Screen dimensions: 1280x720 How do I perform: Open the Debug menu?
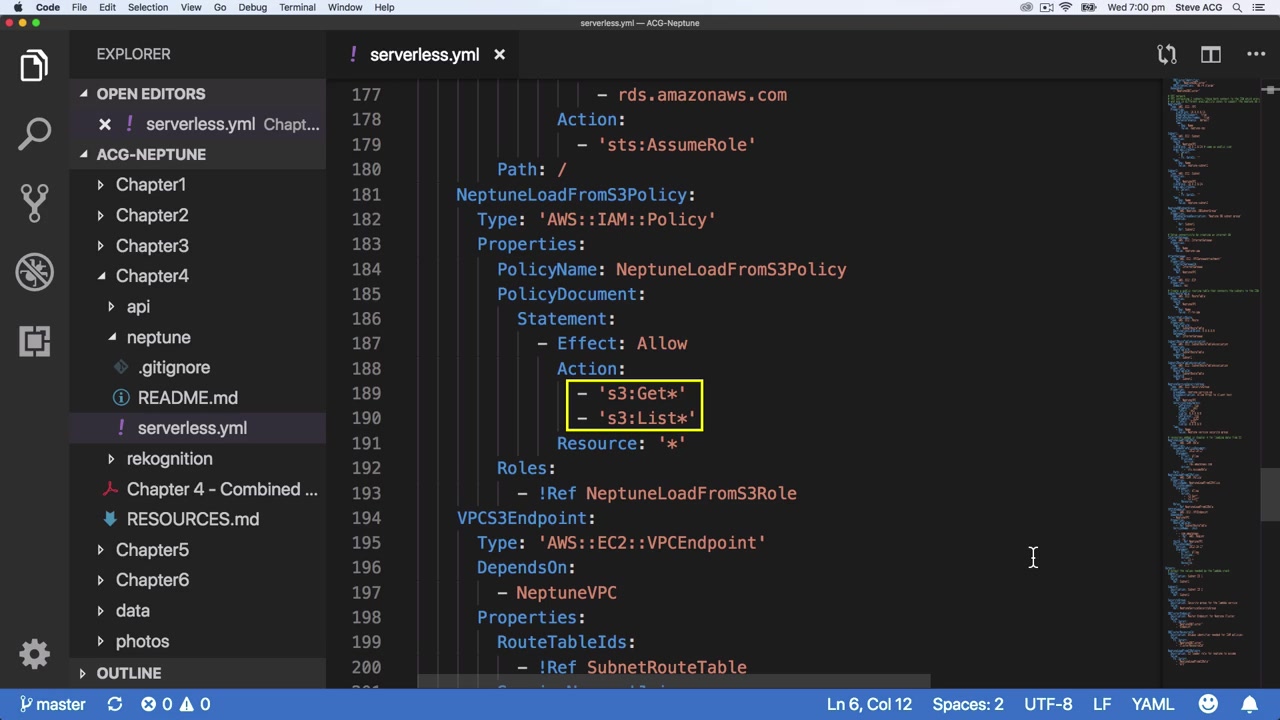(x=253, y=7)
